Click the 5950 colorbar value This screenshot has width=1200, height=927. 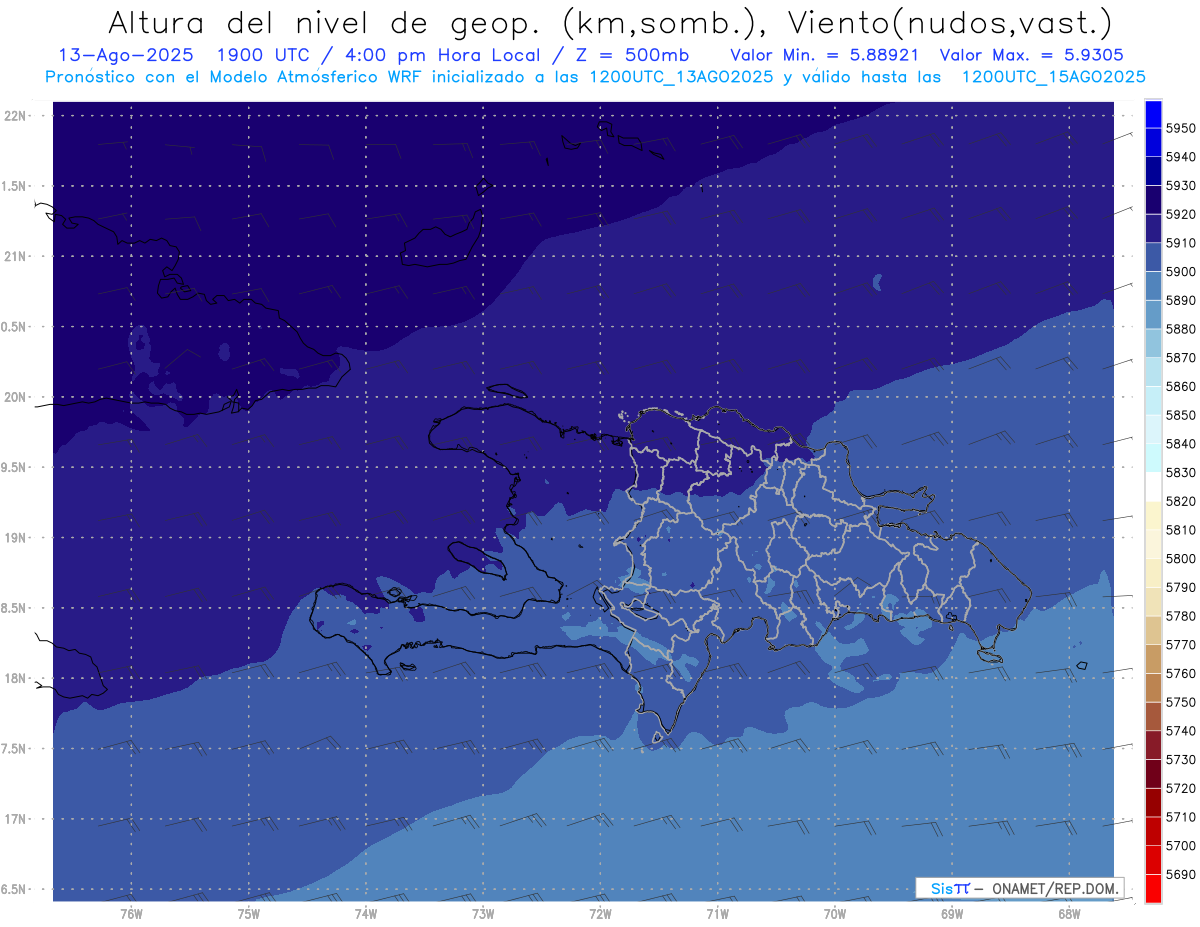1180,128
